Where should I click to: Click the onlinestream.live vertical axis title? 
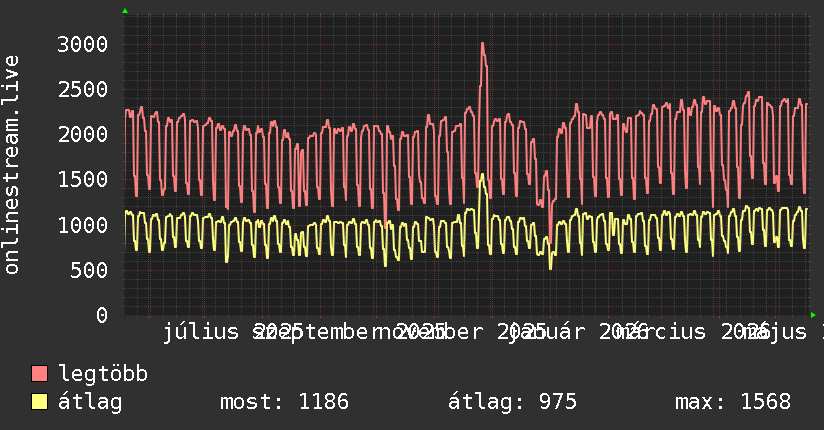click(x=11, y=165)
